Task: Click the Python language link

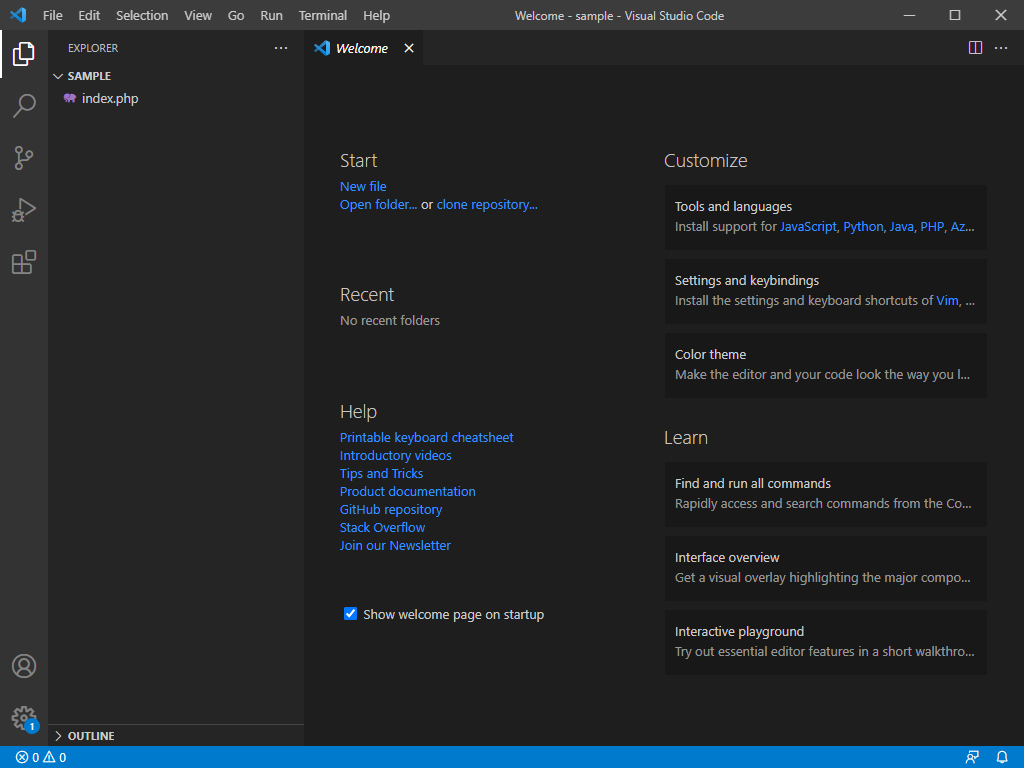Action: click(x=863, y=227)
